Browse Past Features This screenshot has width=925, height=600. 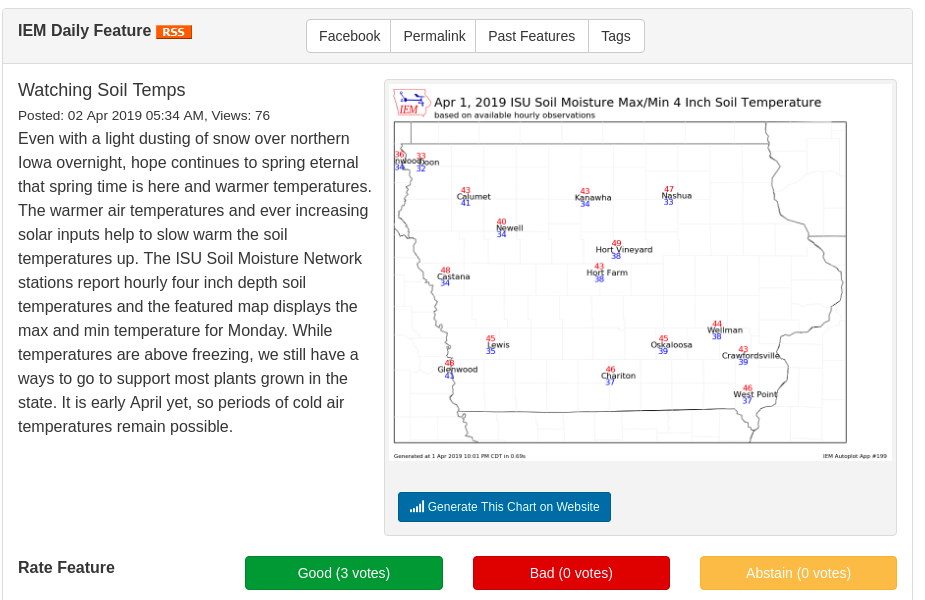[532, 36]
